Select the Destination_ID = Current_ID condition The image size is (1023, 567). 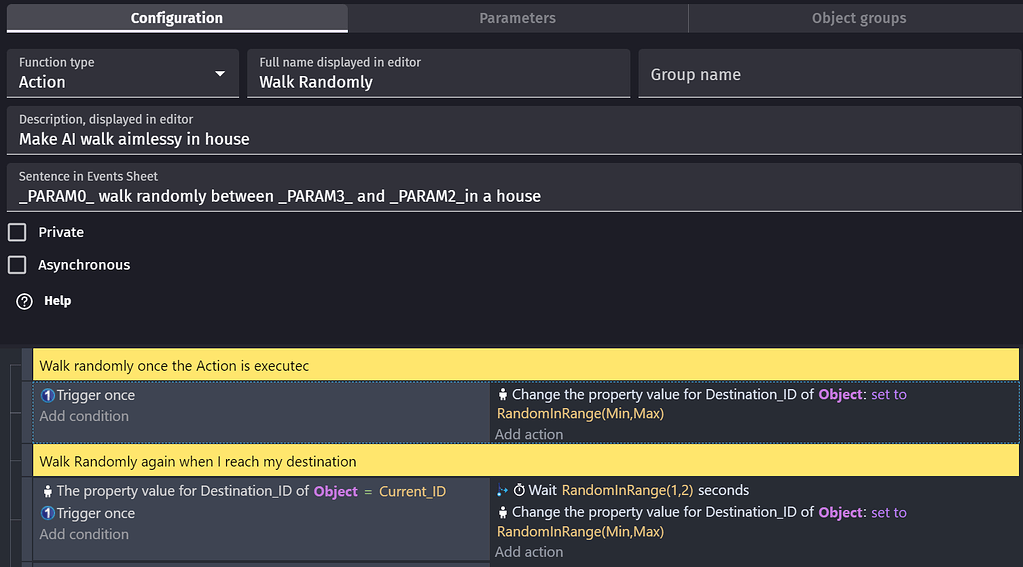click(243, 491)
